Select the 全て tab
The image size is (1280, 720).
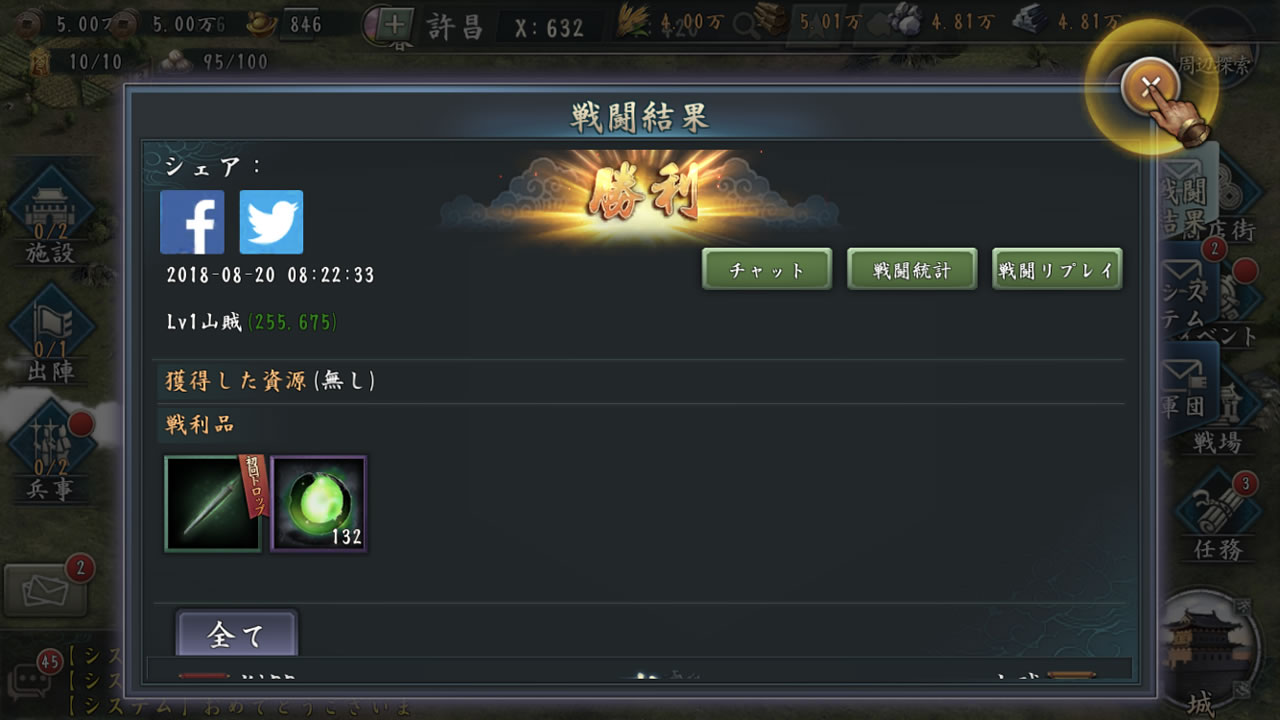click(x=237, y=634)
